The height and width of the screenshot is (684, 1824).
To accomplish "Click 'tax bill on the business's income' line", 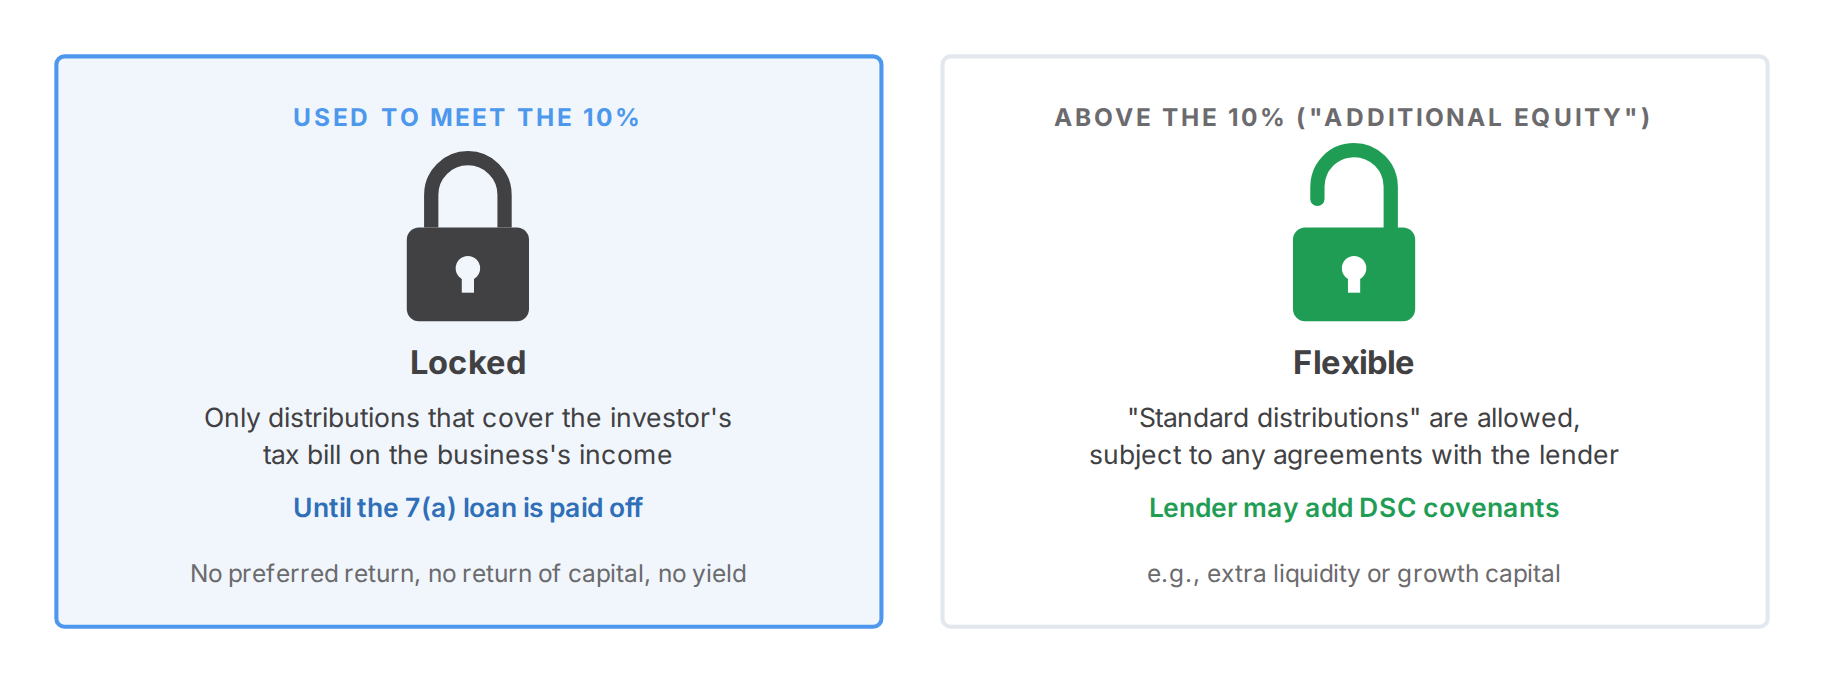I will pyautogui.click(x=467, y=455).
